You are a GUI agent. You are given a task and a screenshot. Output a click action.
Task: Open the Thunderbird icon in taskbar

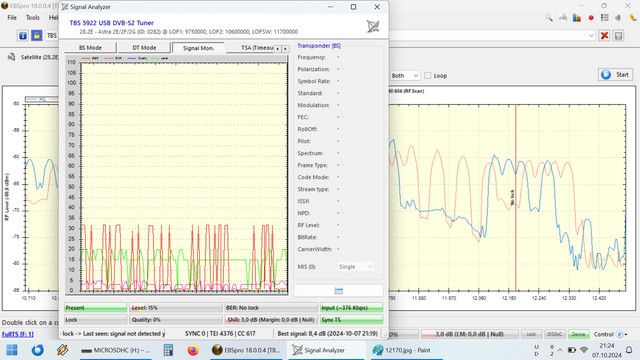[38, 350]
